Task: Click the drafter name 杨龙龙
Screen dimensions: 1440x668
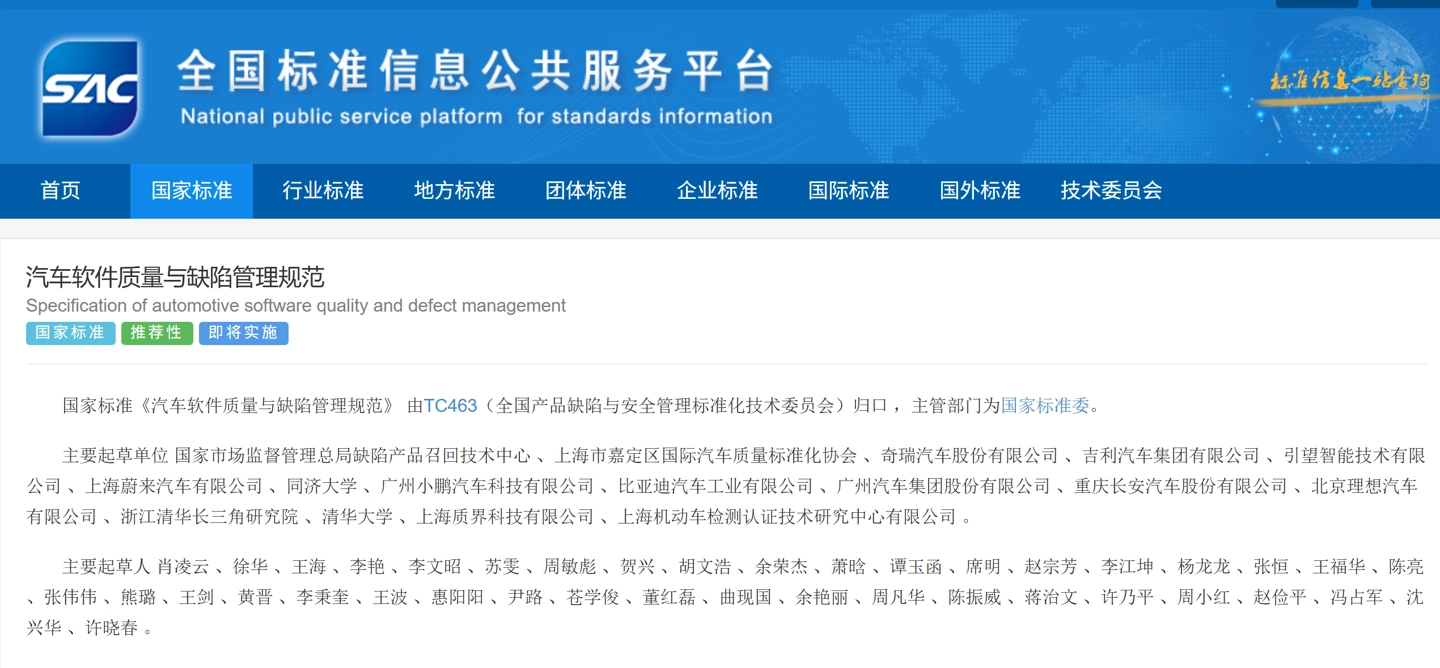Action: (1204, 567)
